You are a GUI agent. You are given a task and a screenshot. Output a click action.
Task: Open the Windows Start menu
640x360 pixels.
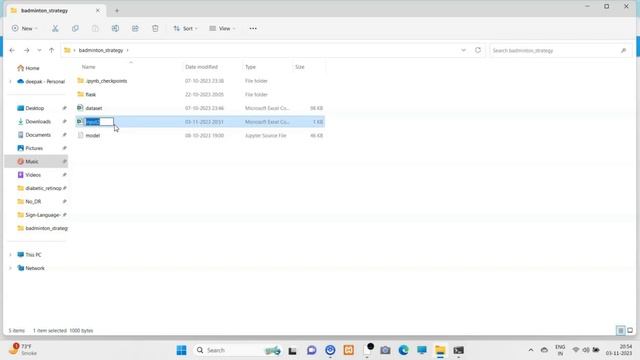182,350
